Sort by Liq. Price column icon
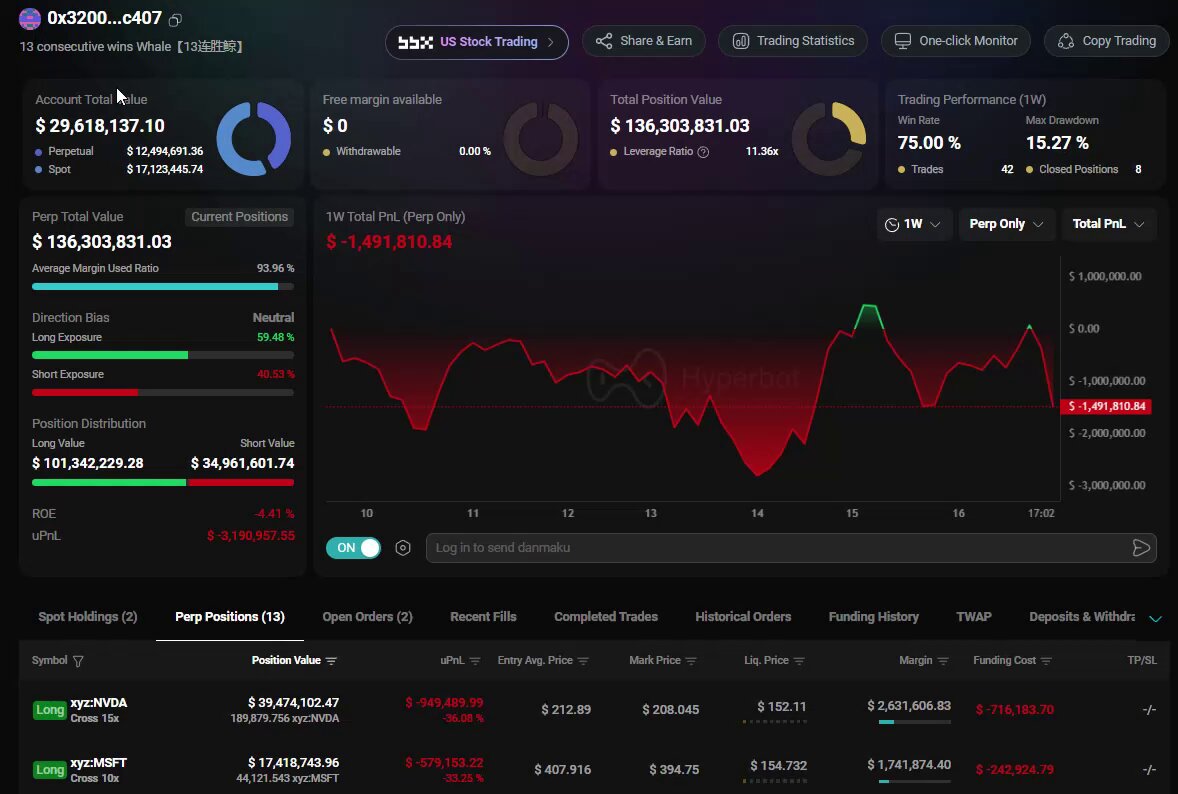The height and width of the screenshot is (794, 1178). coord(799,661)
